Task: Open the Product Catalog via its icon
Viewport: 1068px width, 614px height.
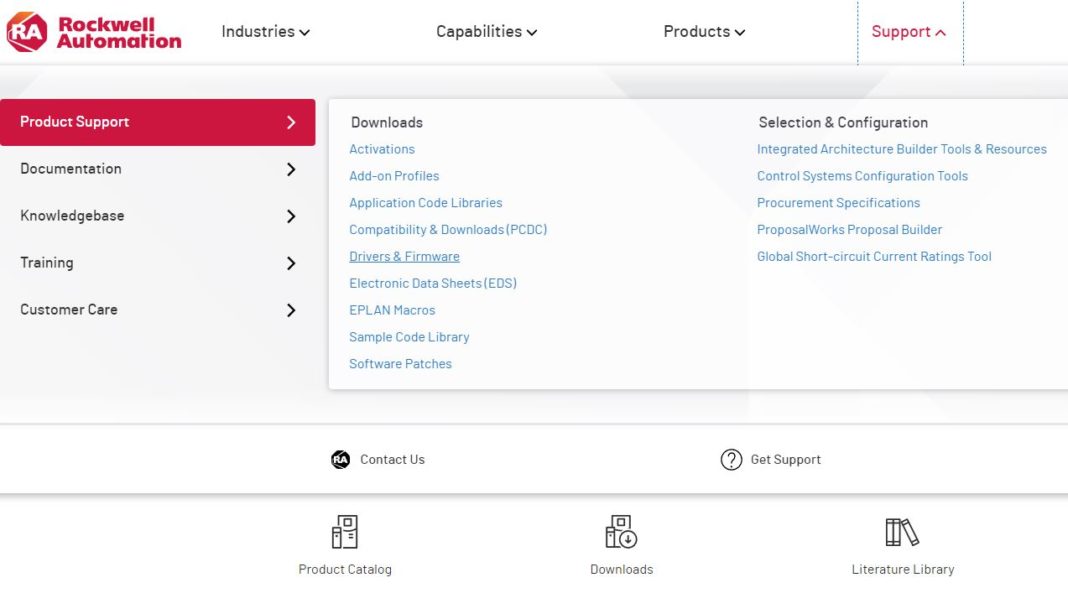Action: (344, 531)
